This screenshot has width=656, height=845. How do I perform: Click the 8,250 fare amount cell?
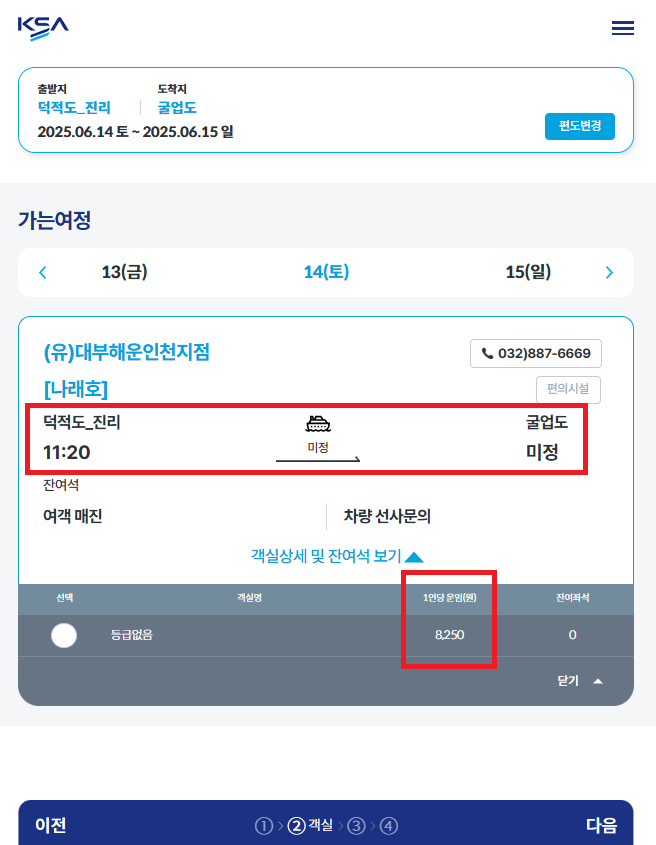coord(449,635)
